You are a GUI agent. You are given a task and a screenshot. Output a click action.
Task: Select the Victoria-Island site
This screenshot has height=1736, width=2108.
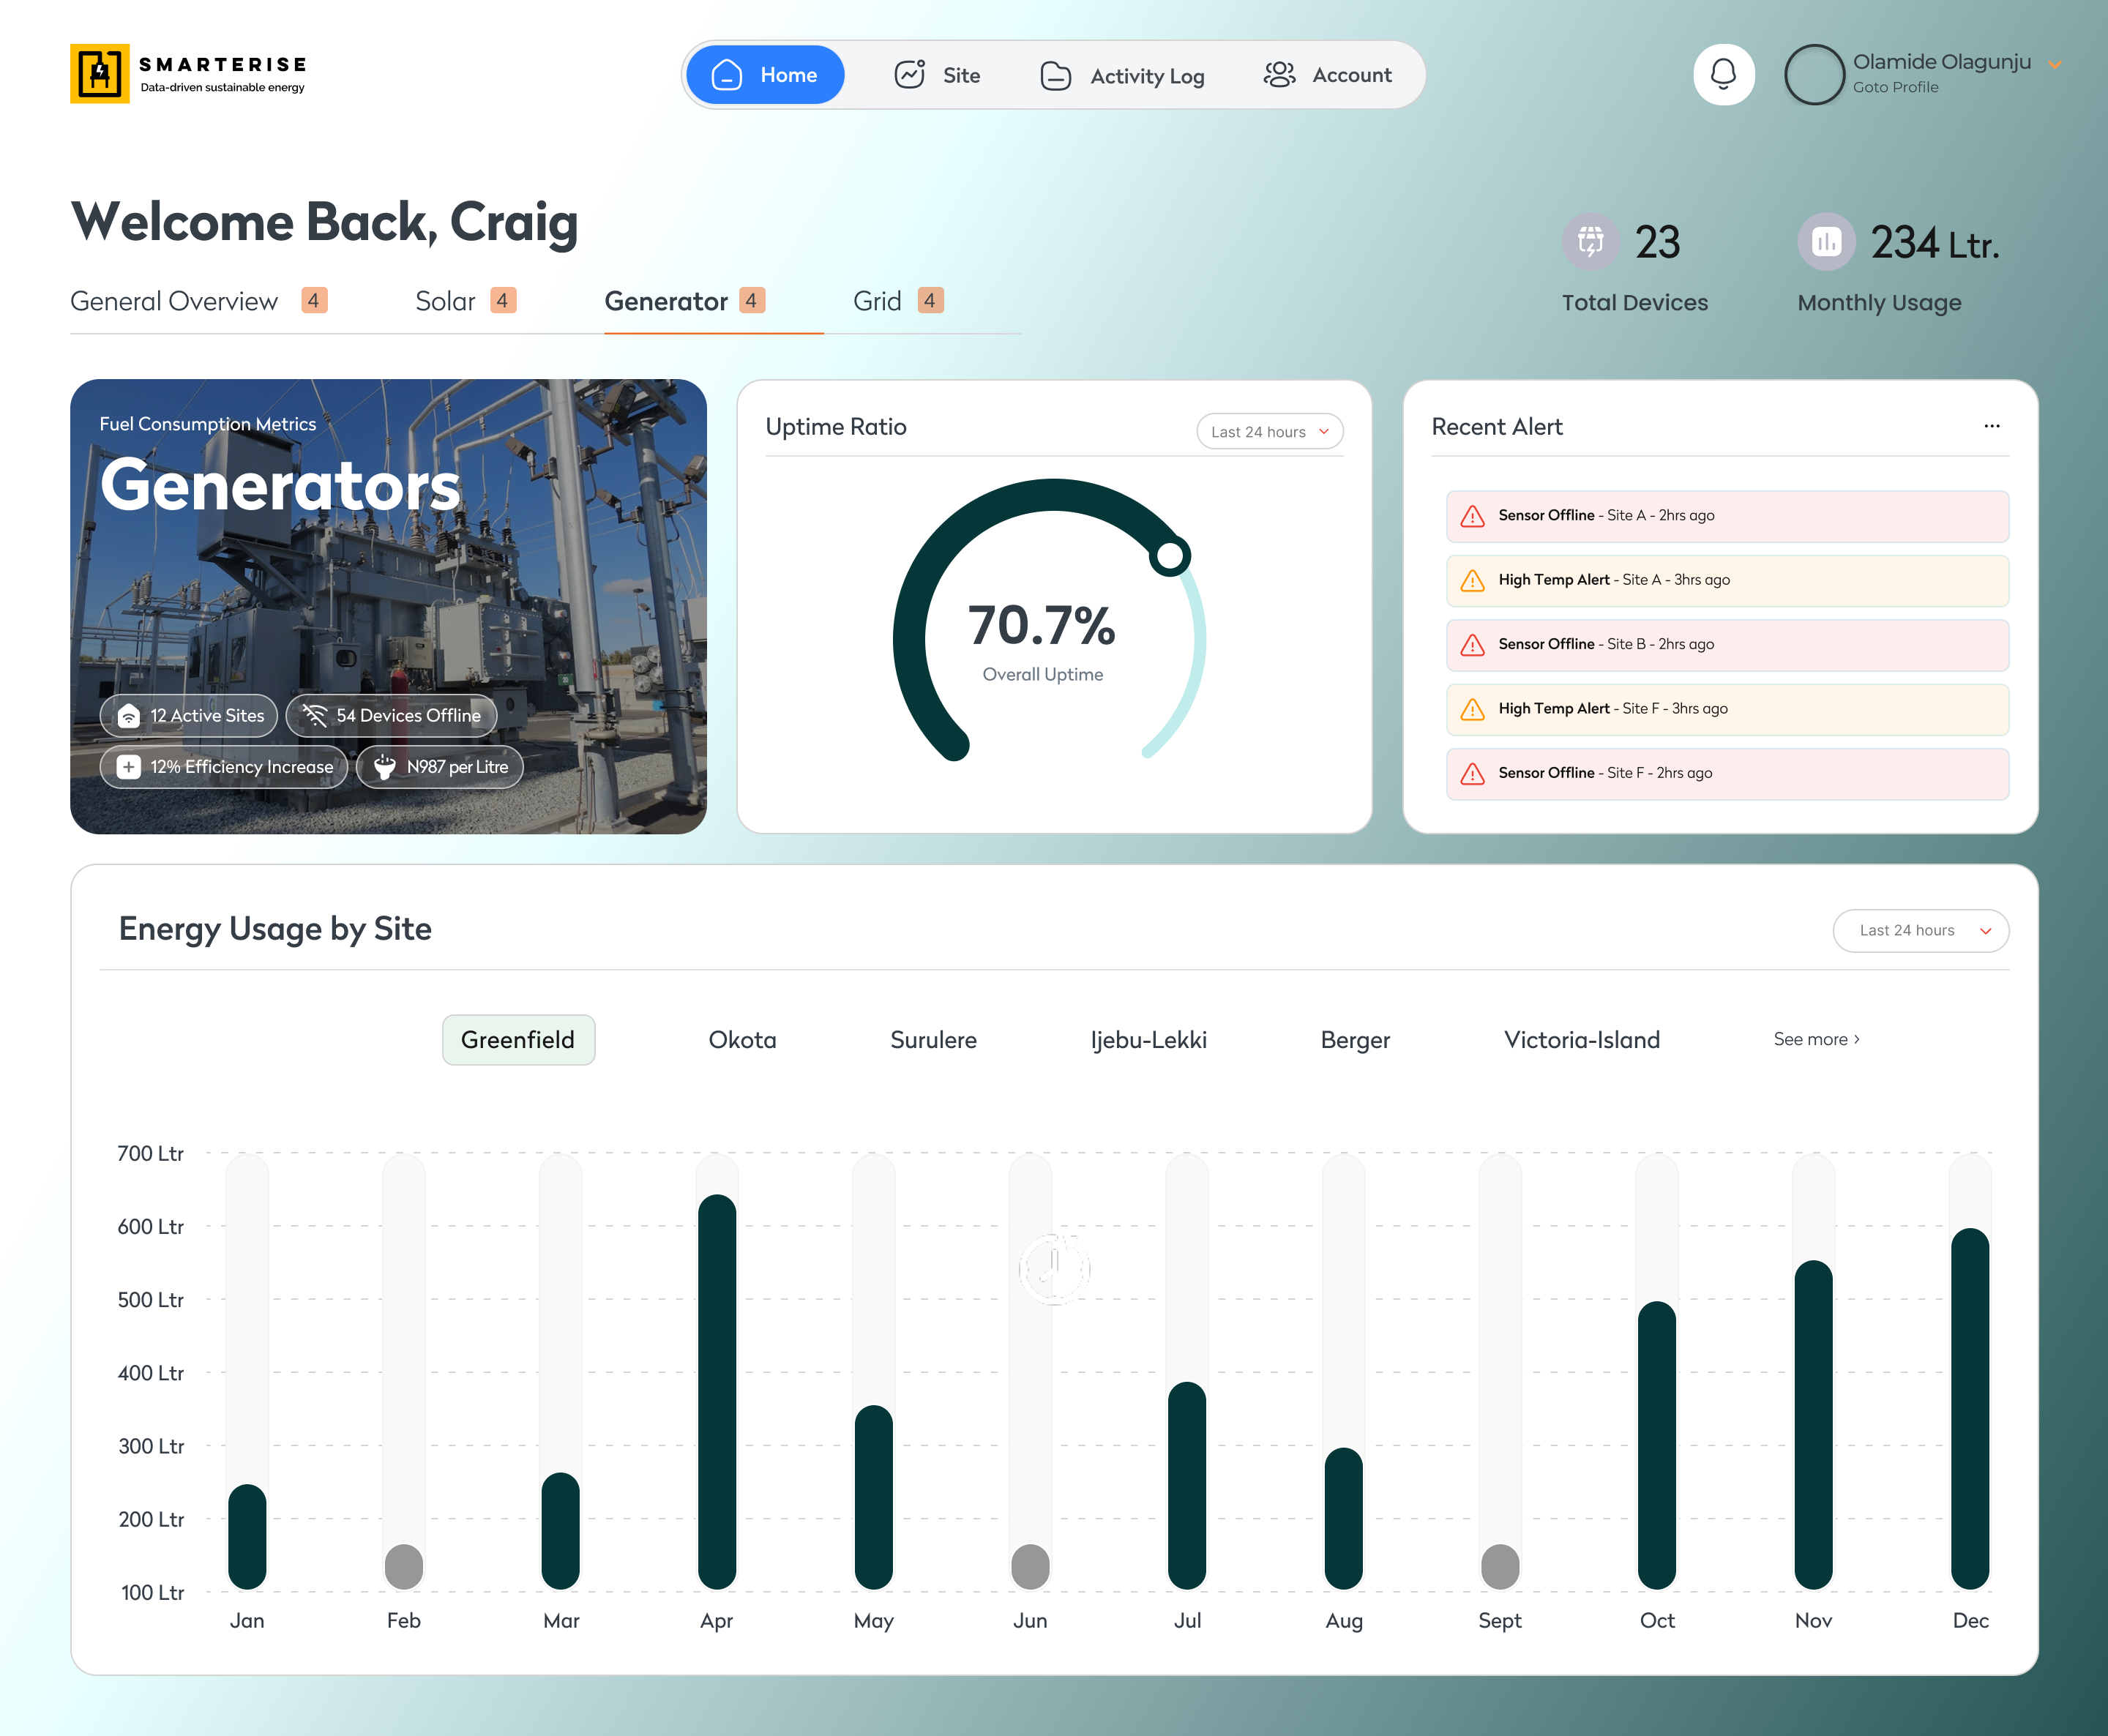pos(1581,1040)
